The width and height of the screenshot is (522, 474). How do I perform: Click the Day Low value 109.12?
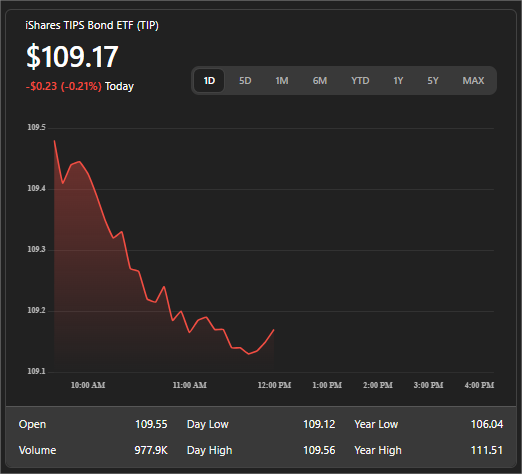(319, 424)
